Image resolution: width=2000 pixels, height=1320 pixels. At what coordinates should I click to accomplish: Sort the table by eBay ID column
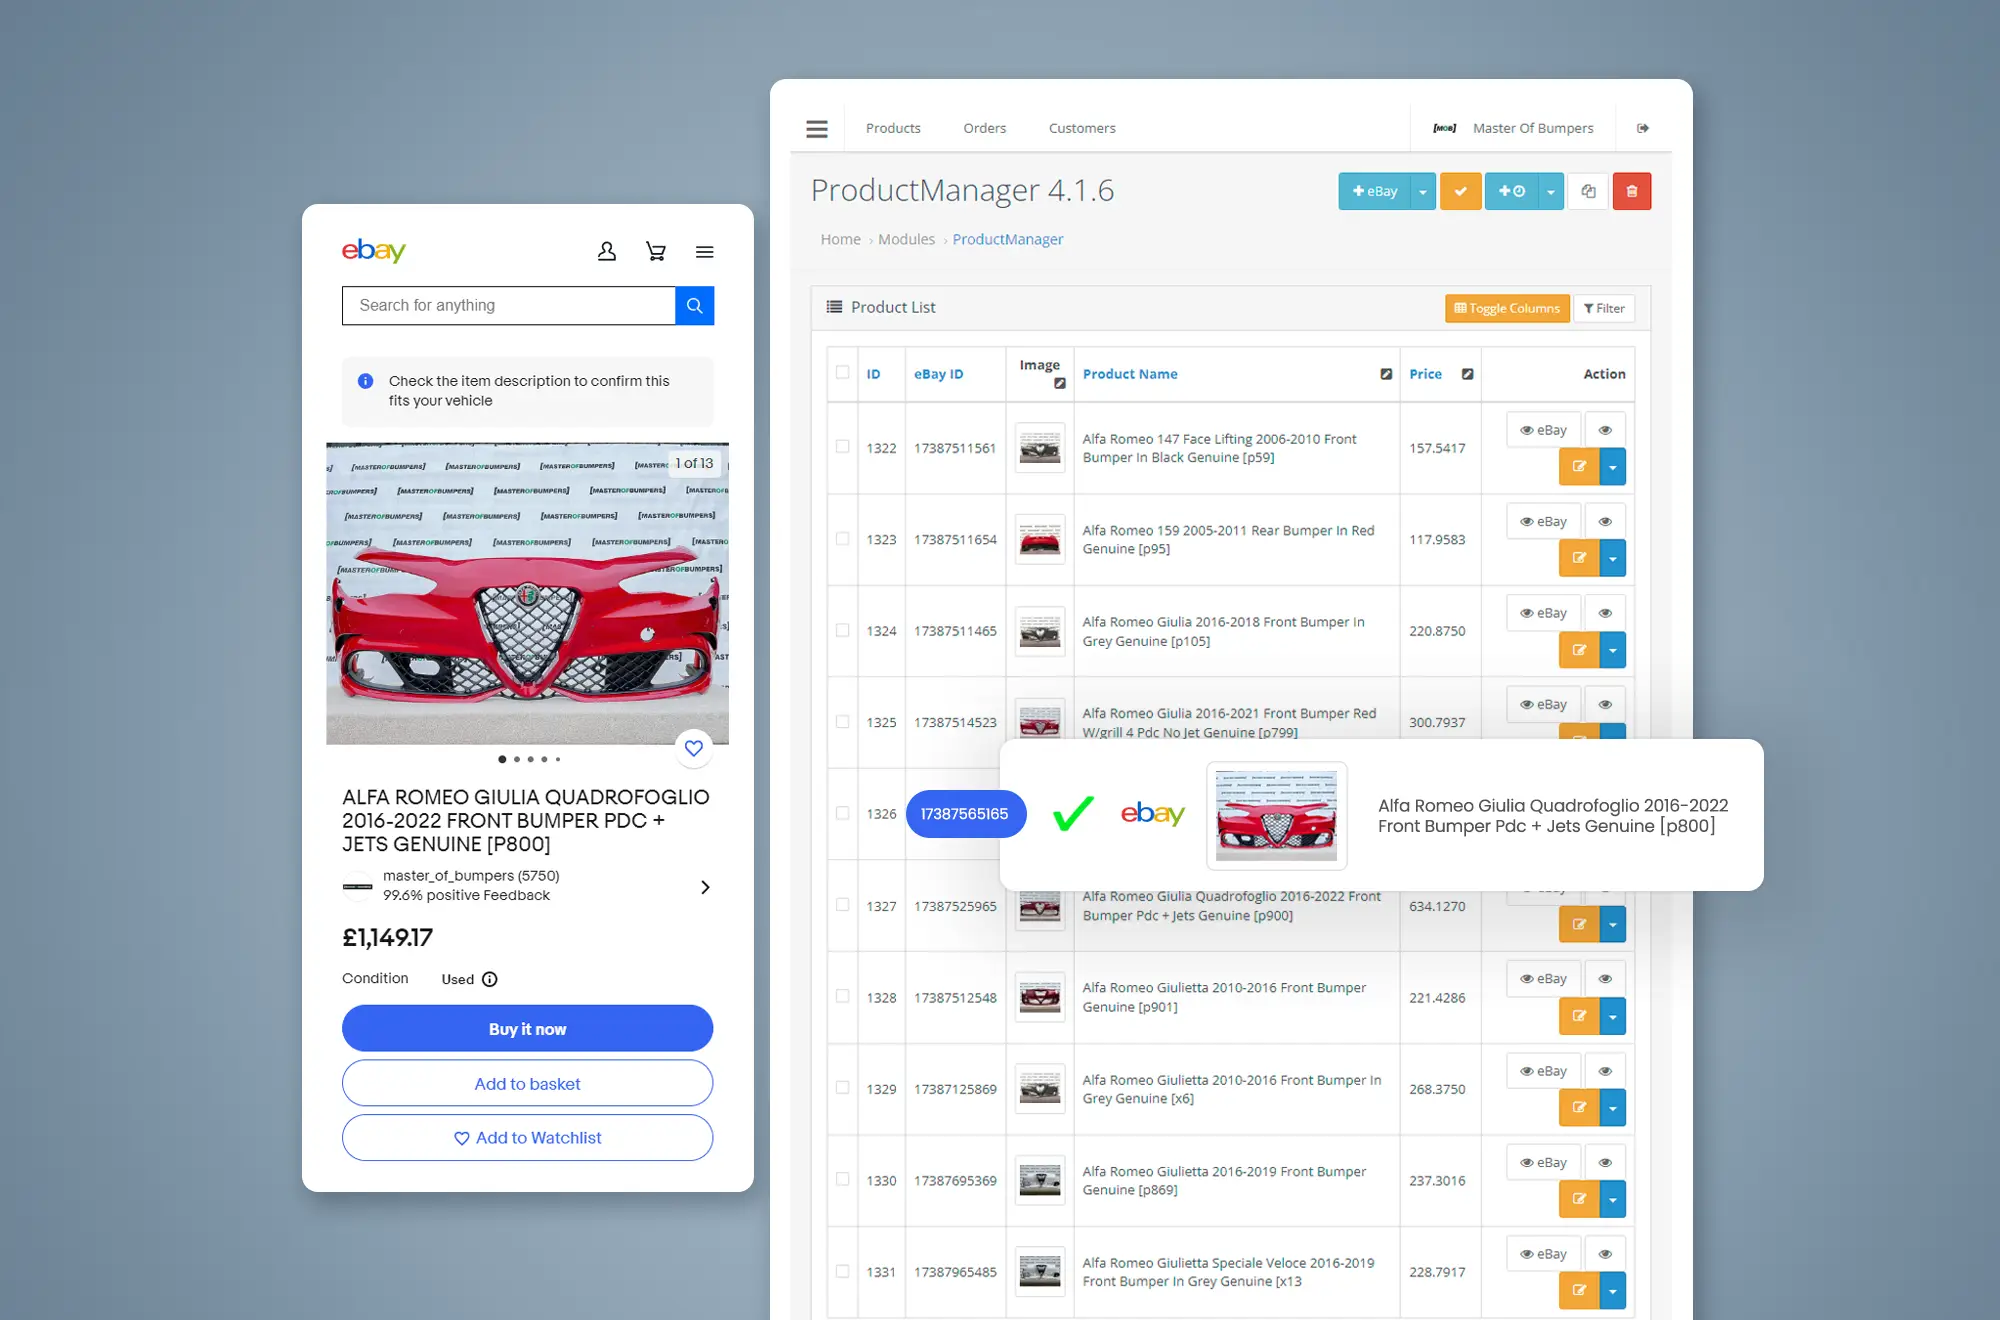(x=939, y=374)
